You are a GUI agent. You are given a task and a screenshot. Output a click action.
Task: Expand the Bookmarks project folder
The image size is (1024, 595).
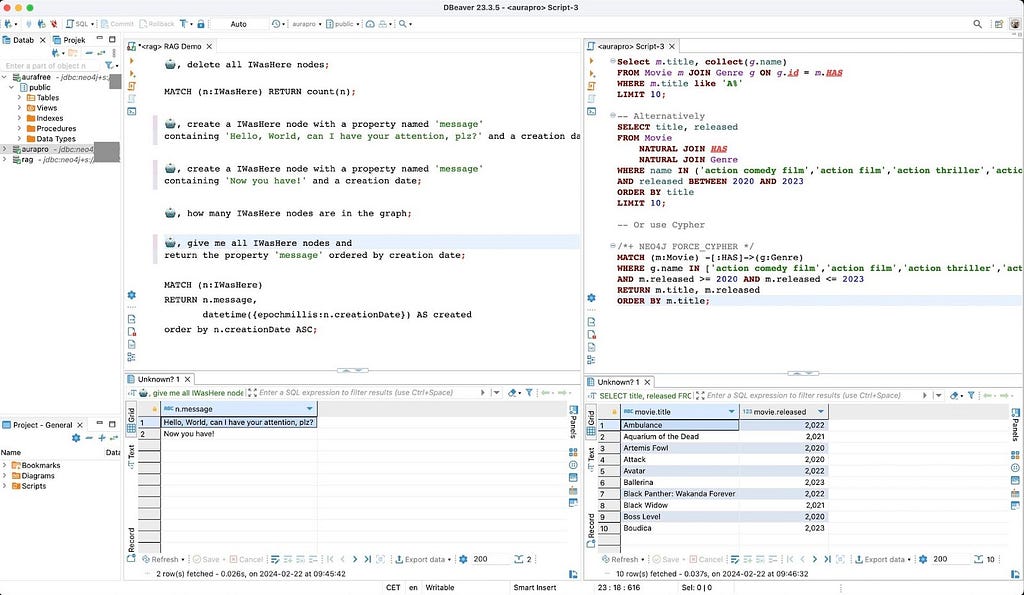(x=5, y=466)
